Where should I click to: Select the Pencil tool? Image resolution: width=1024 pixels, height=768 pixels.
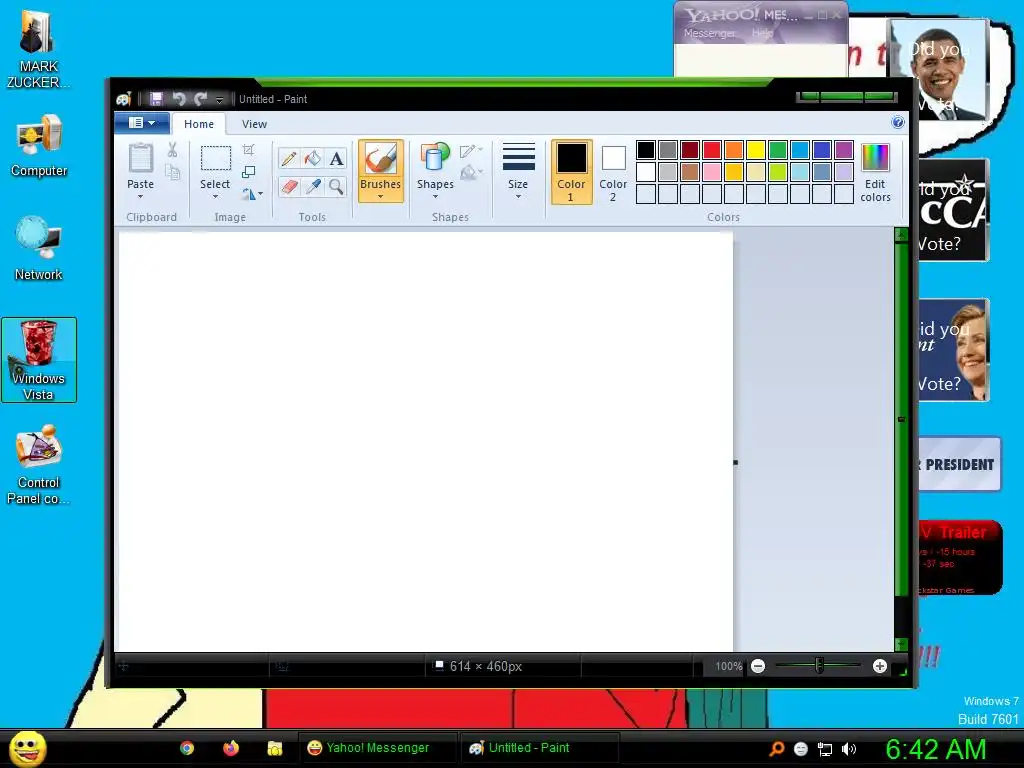pos(289,158)
